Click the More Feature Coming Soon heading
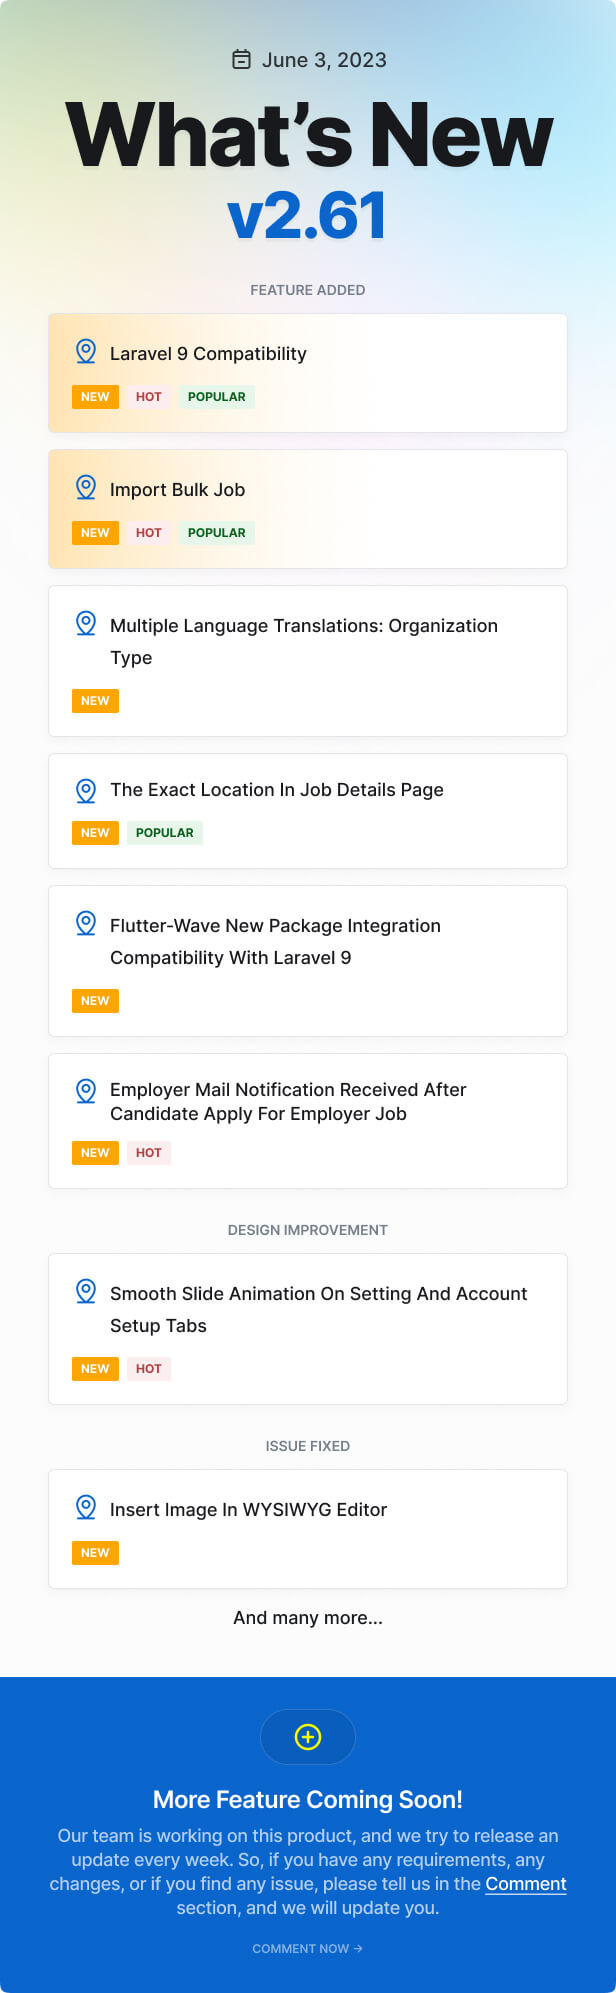The height and width of the screenshot is (1993, 616). click(x=308, y=1800)
